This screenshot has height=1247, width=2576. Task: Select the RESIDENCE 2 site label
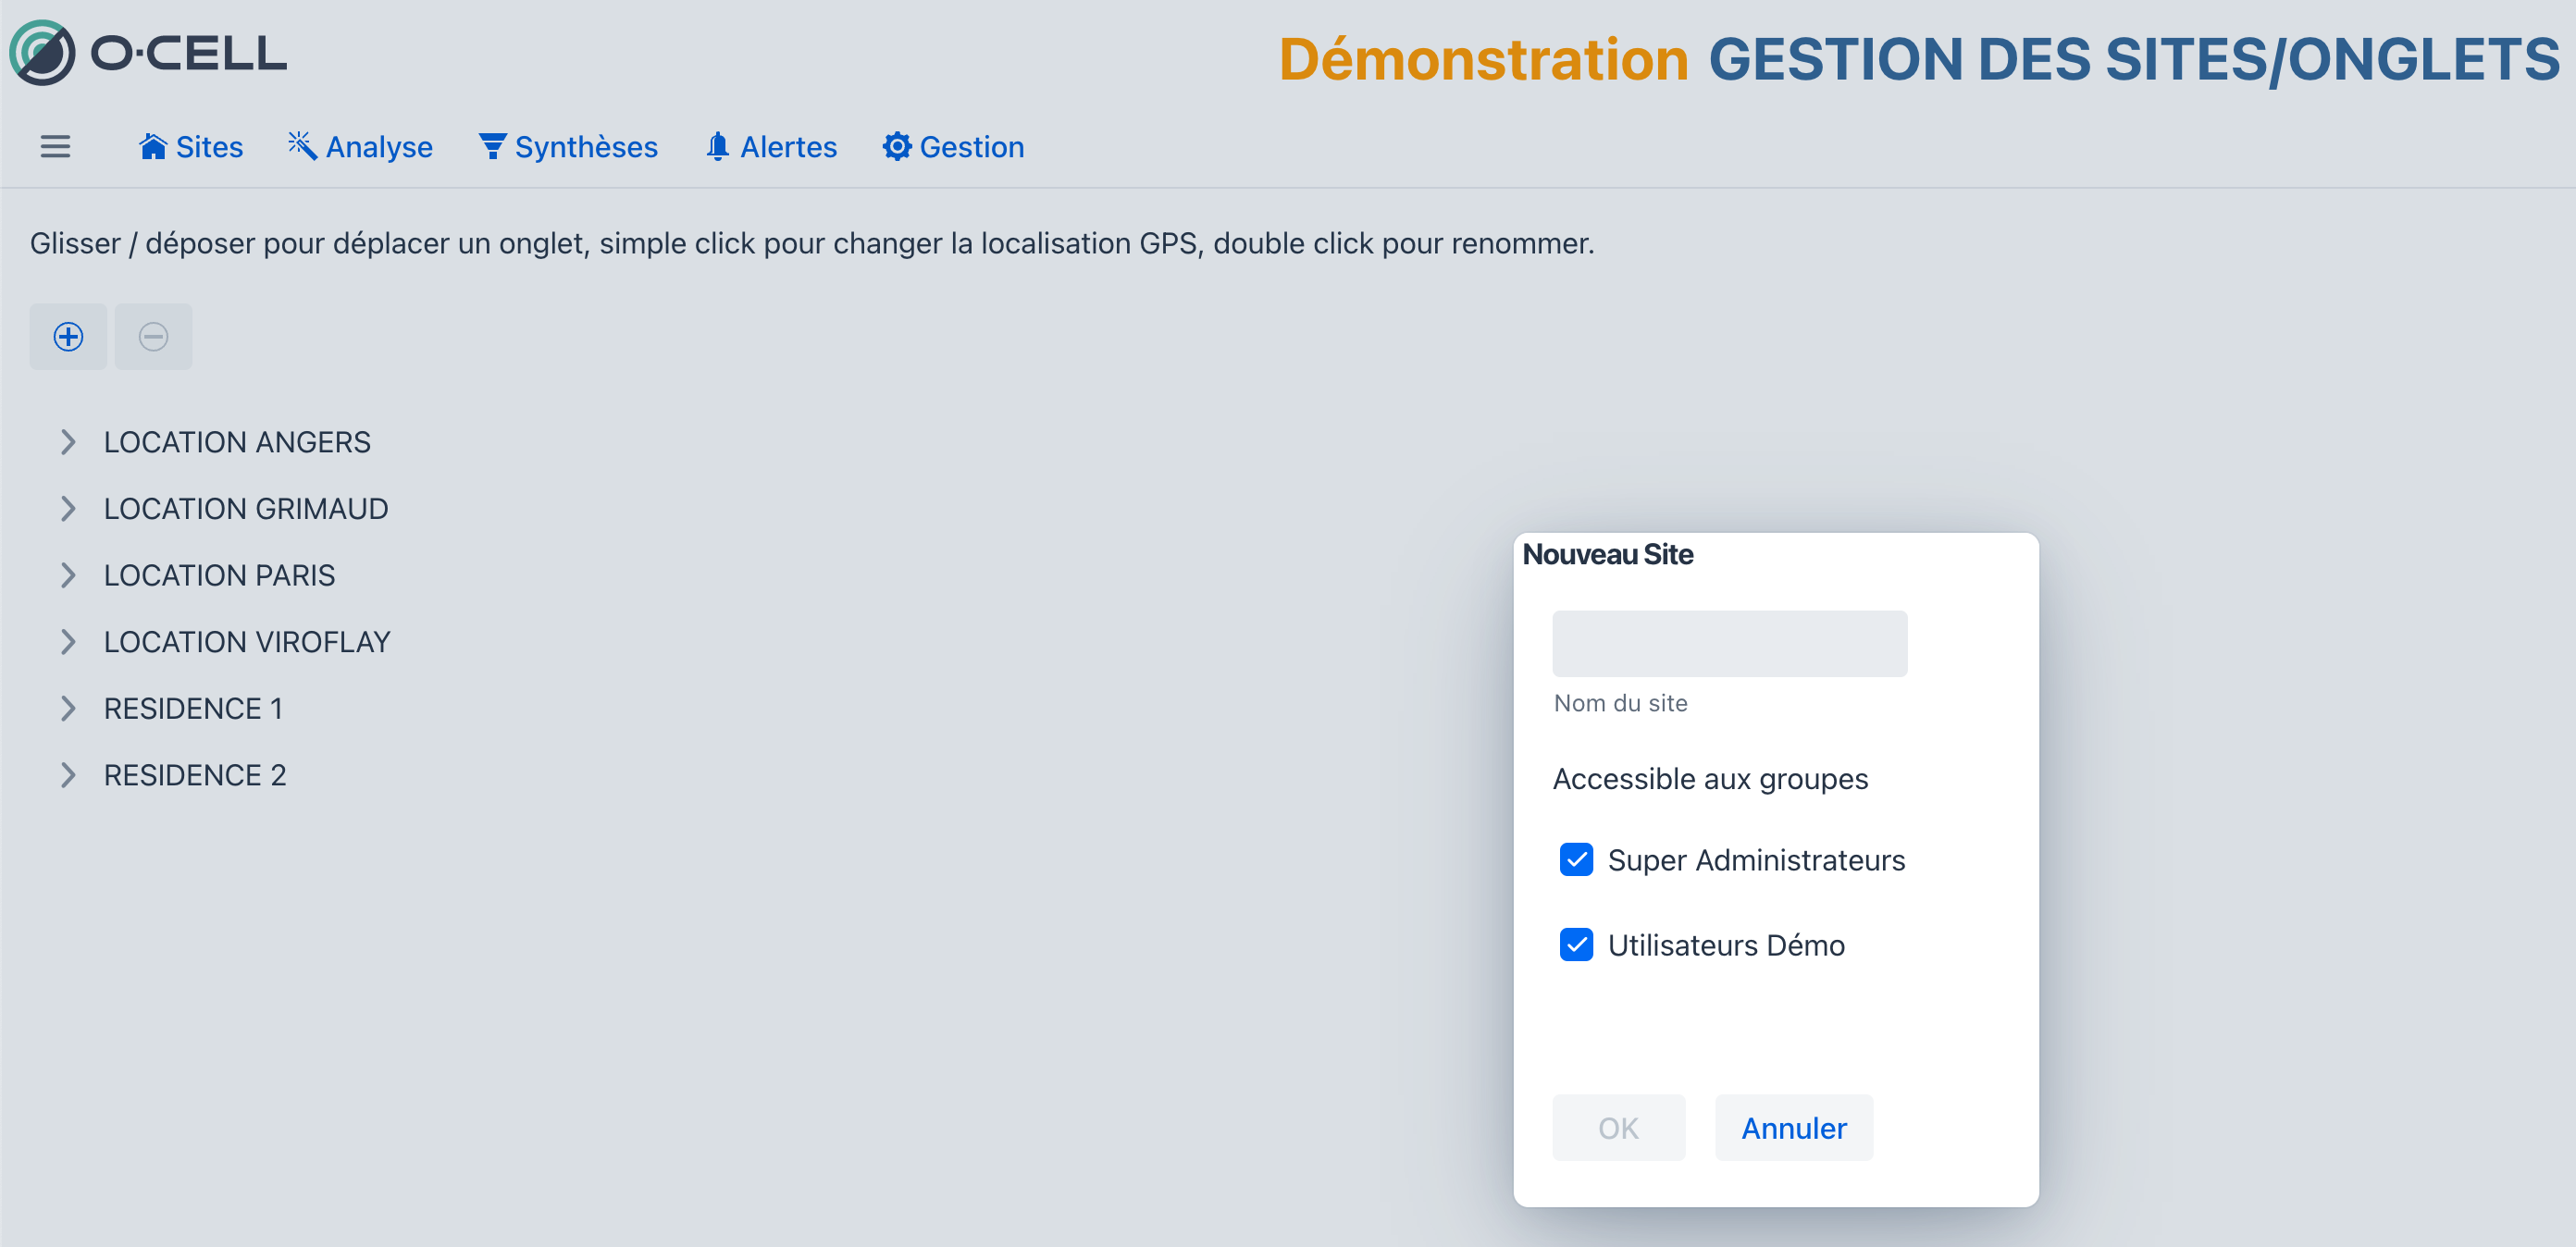click(x=195, y=775)
